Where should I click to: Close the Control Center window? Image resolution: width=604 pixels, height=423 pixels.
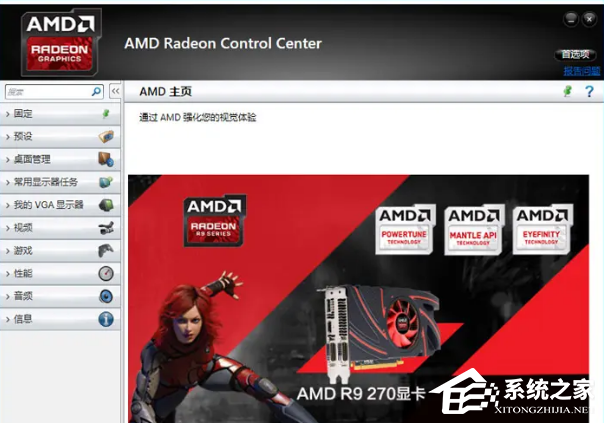point(589,19)
